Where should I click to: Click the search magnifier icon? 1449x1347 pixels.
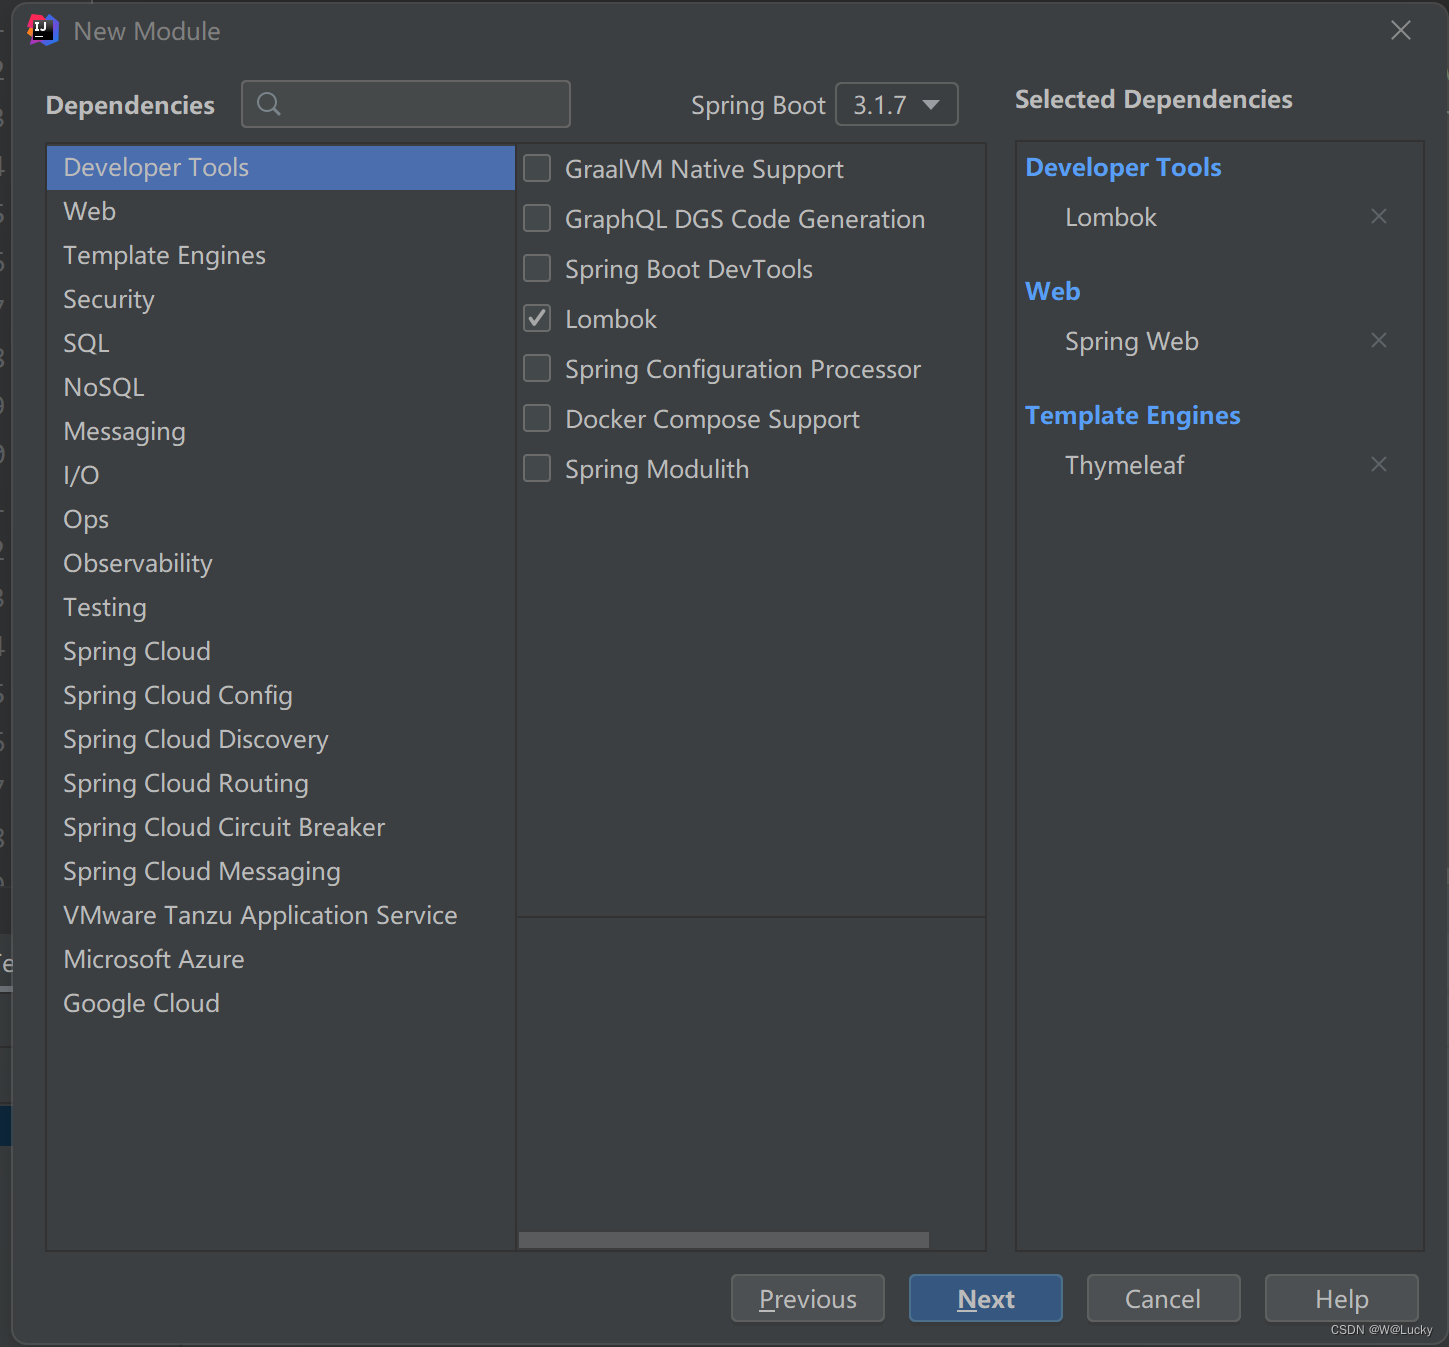coord(268,104)
